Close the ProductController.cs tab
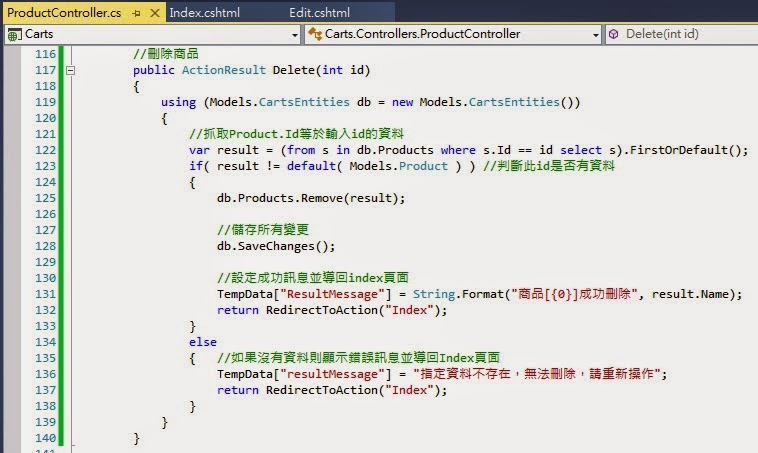The image size is (758, 453). coord(155,13)
